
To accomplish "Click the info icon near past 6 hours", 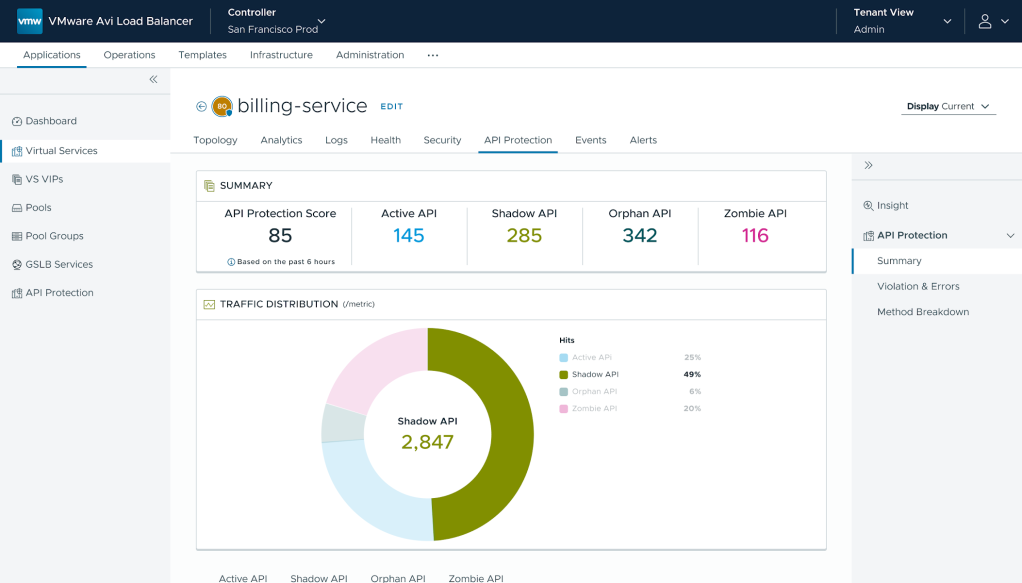I will pos(231,262).
